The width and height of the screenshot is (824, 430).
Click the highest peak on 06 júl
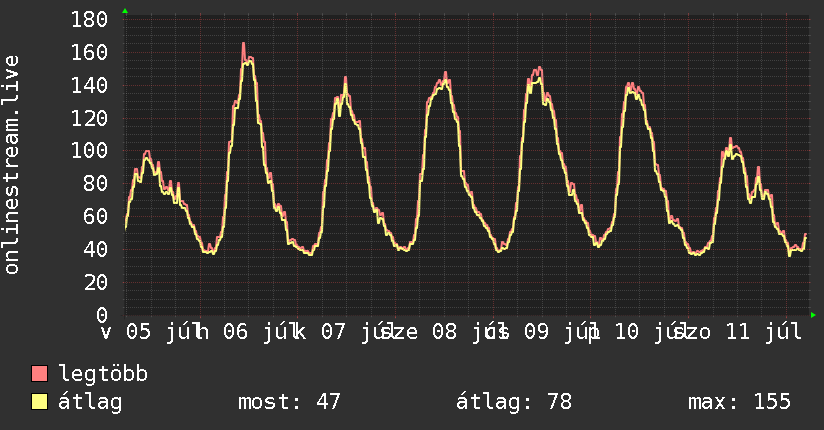click(243, 44)
